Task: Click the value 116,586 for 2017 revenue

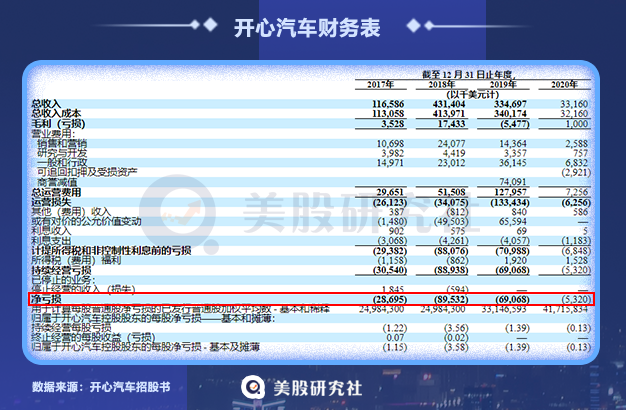Action: click(388, 104)
